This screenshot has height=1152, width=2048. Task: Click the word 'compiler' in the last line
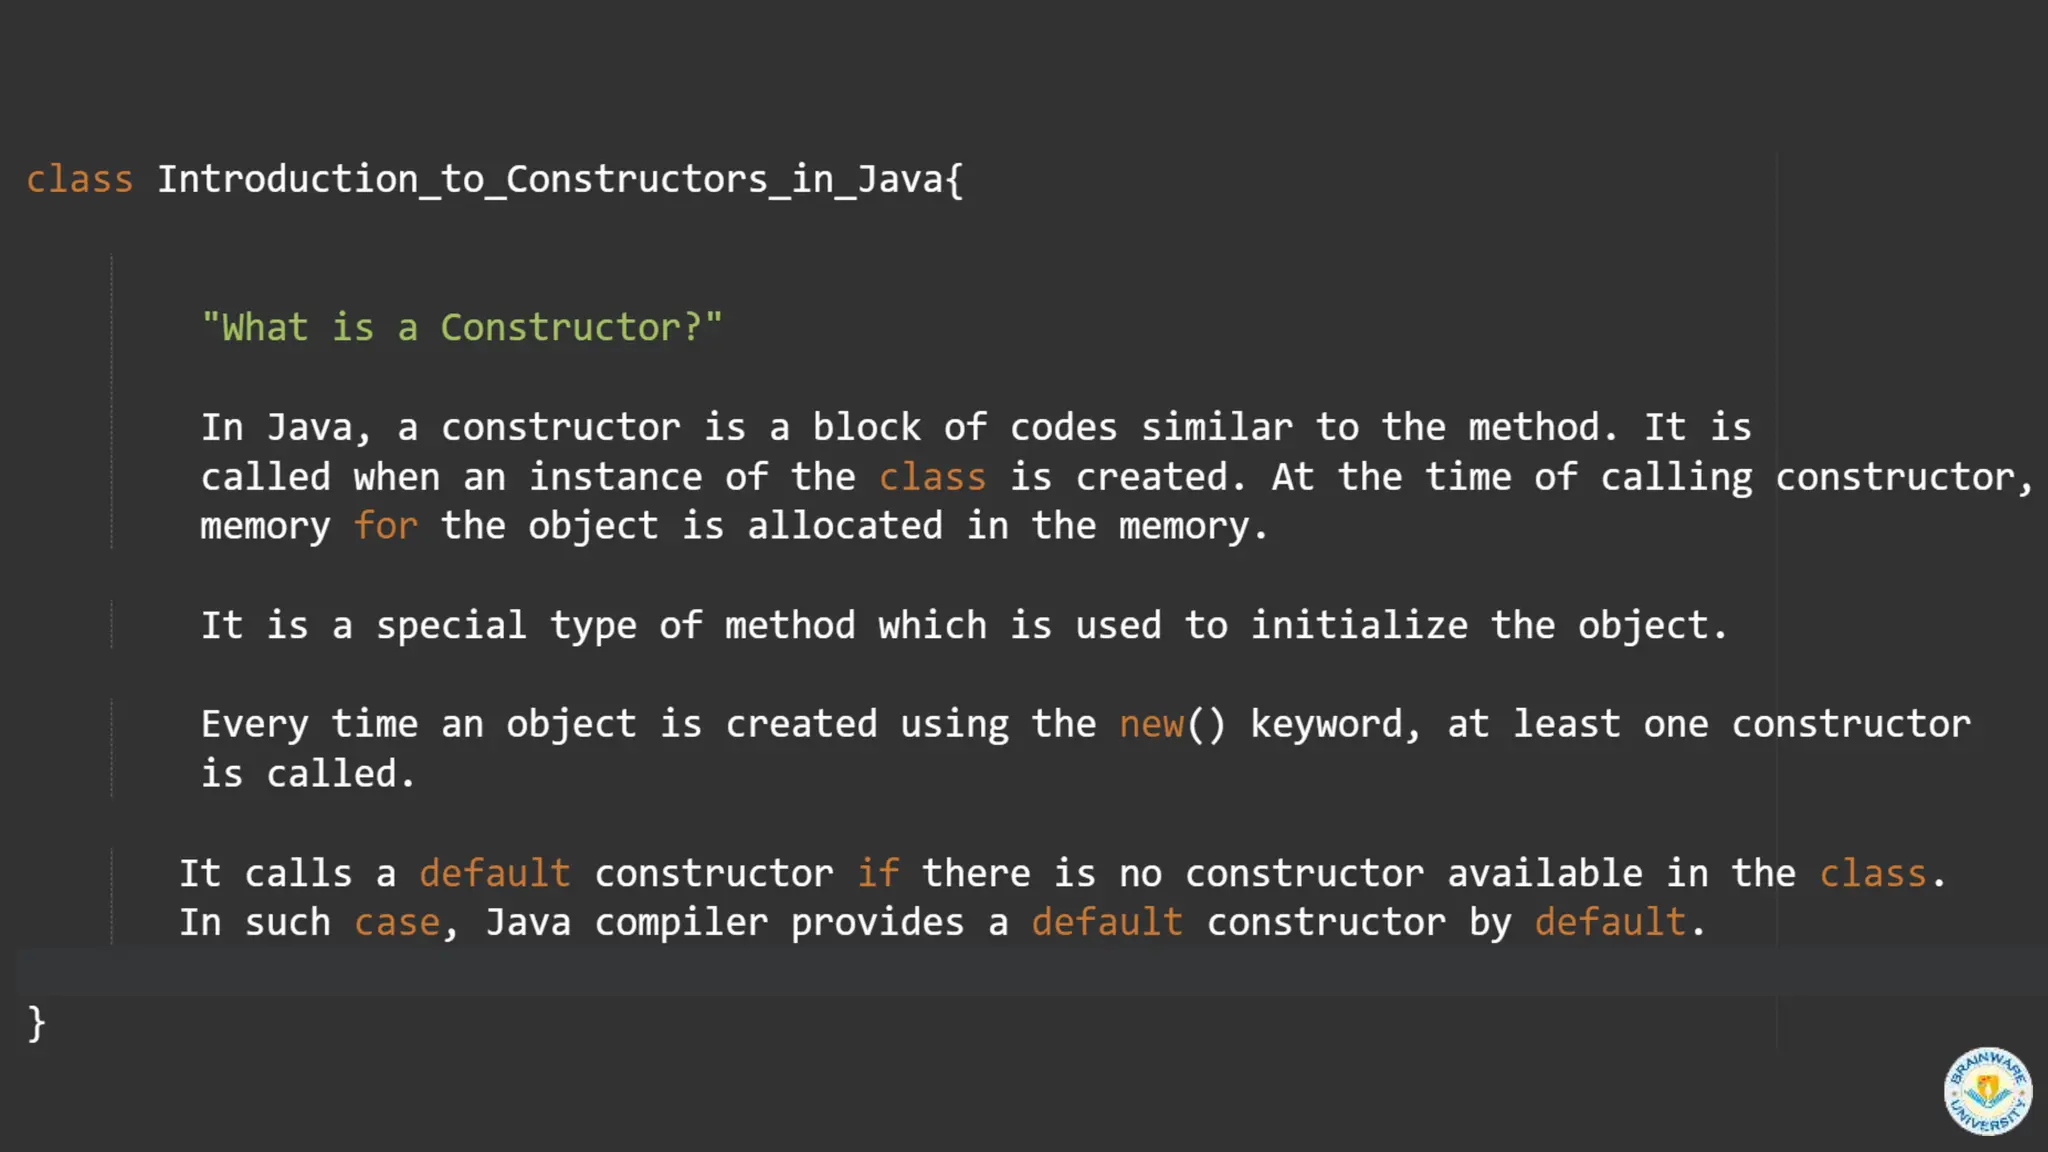click(x=681, y=923)
